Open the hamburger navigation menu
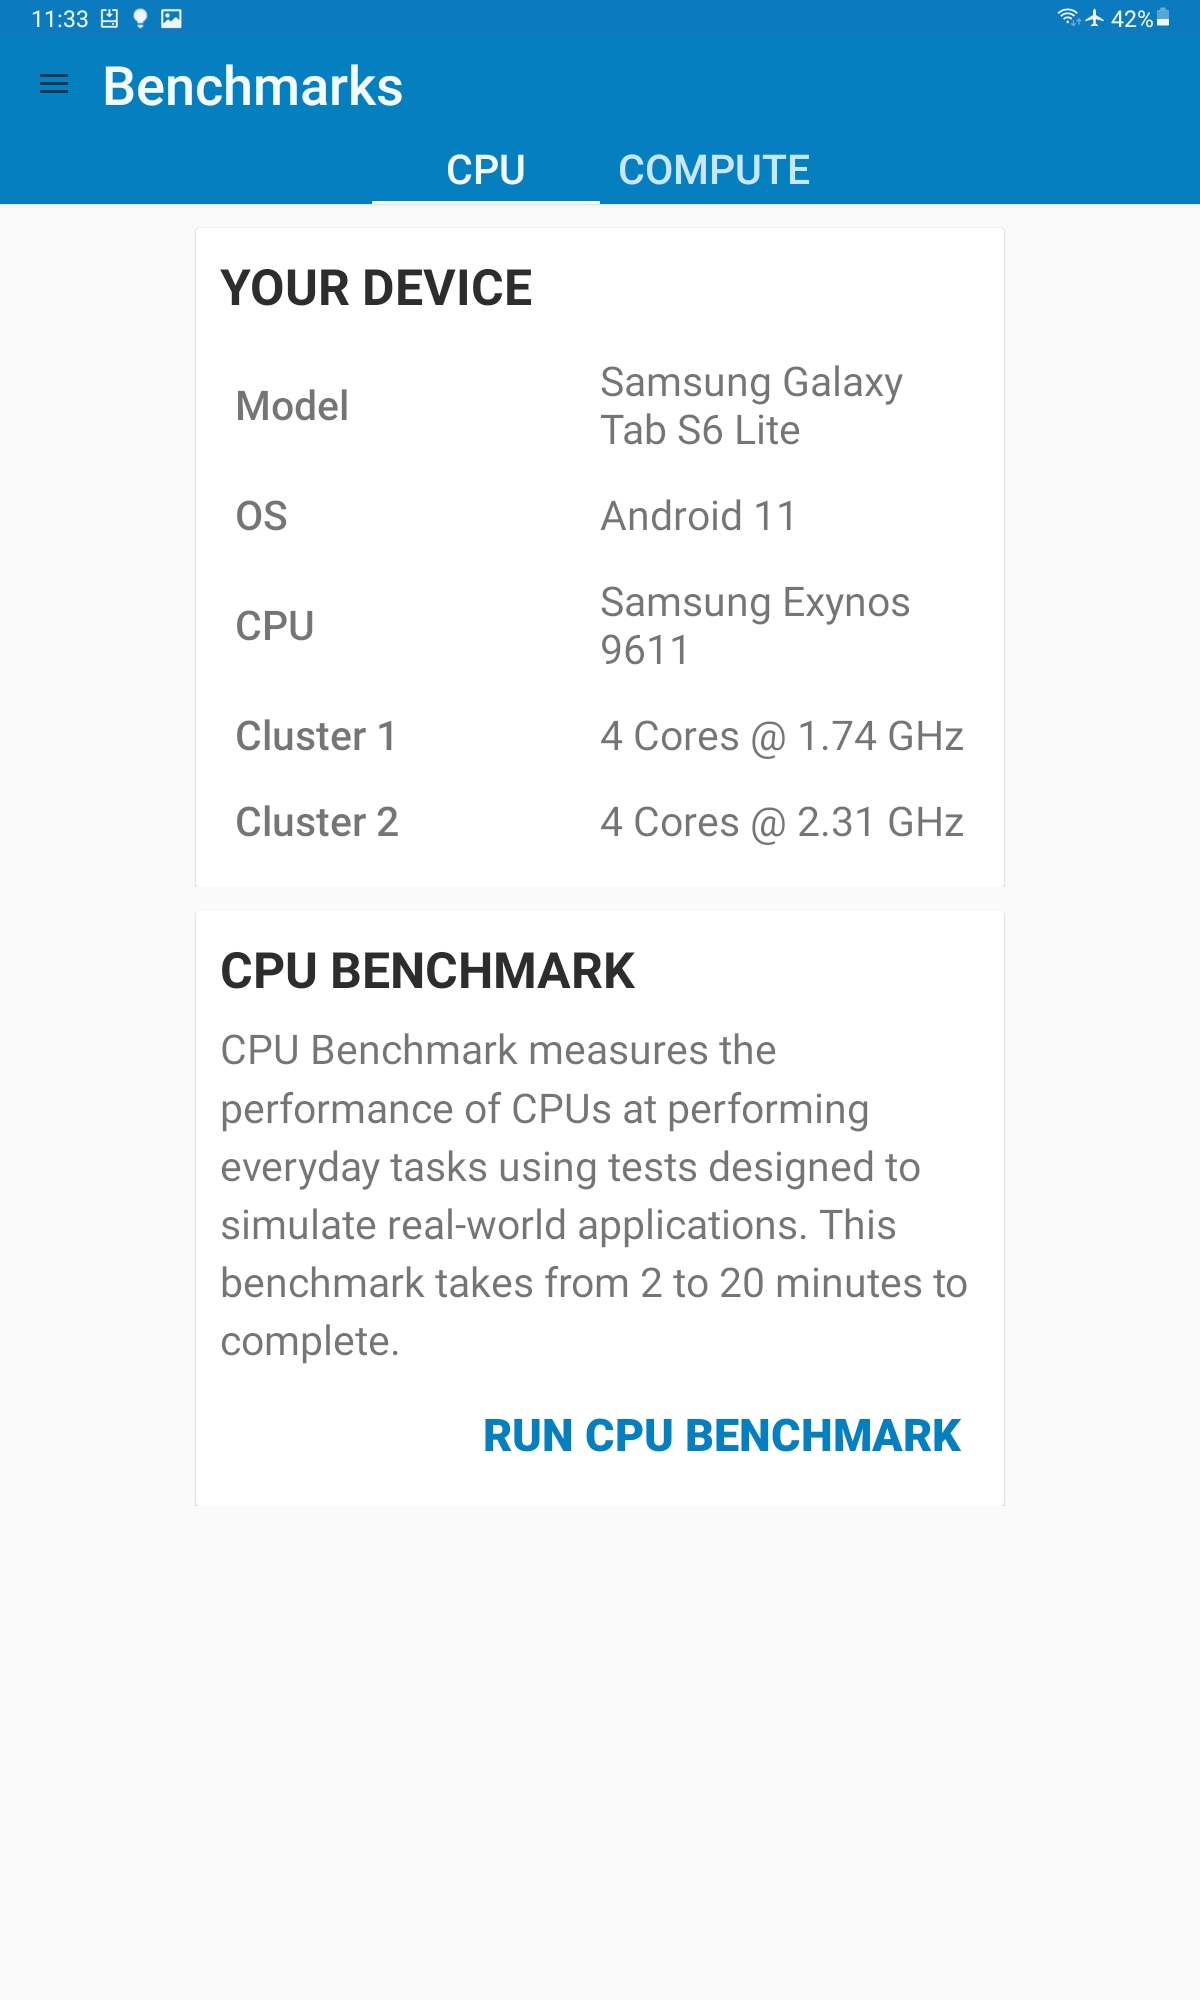Image resolution: width=1200 pixels, height=2000 pixels. [54, 85]
